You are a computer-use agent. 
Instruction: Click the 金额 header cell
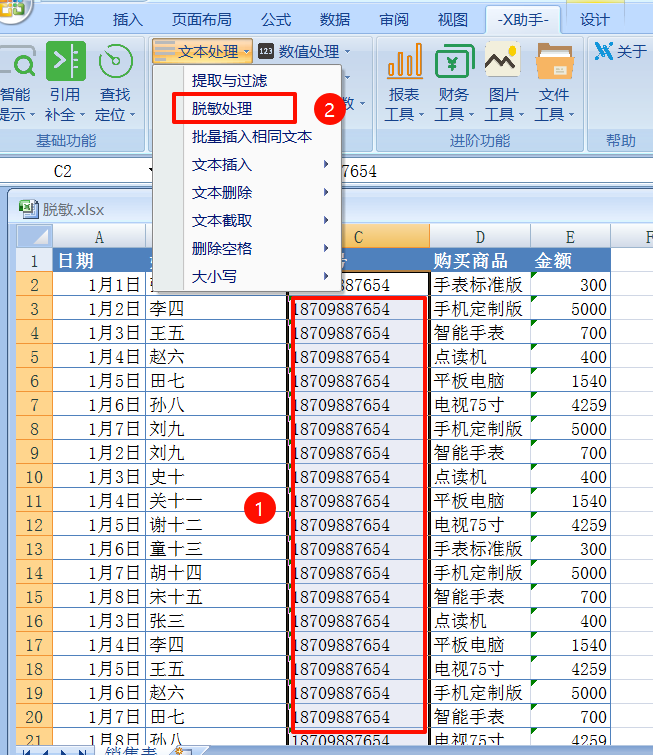pyautogui.click(x=570, y=260)
